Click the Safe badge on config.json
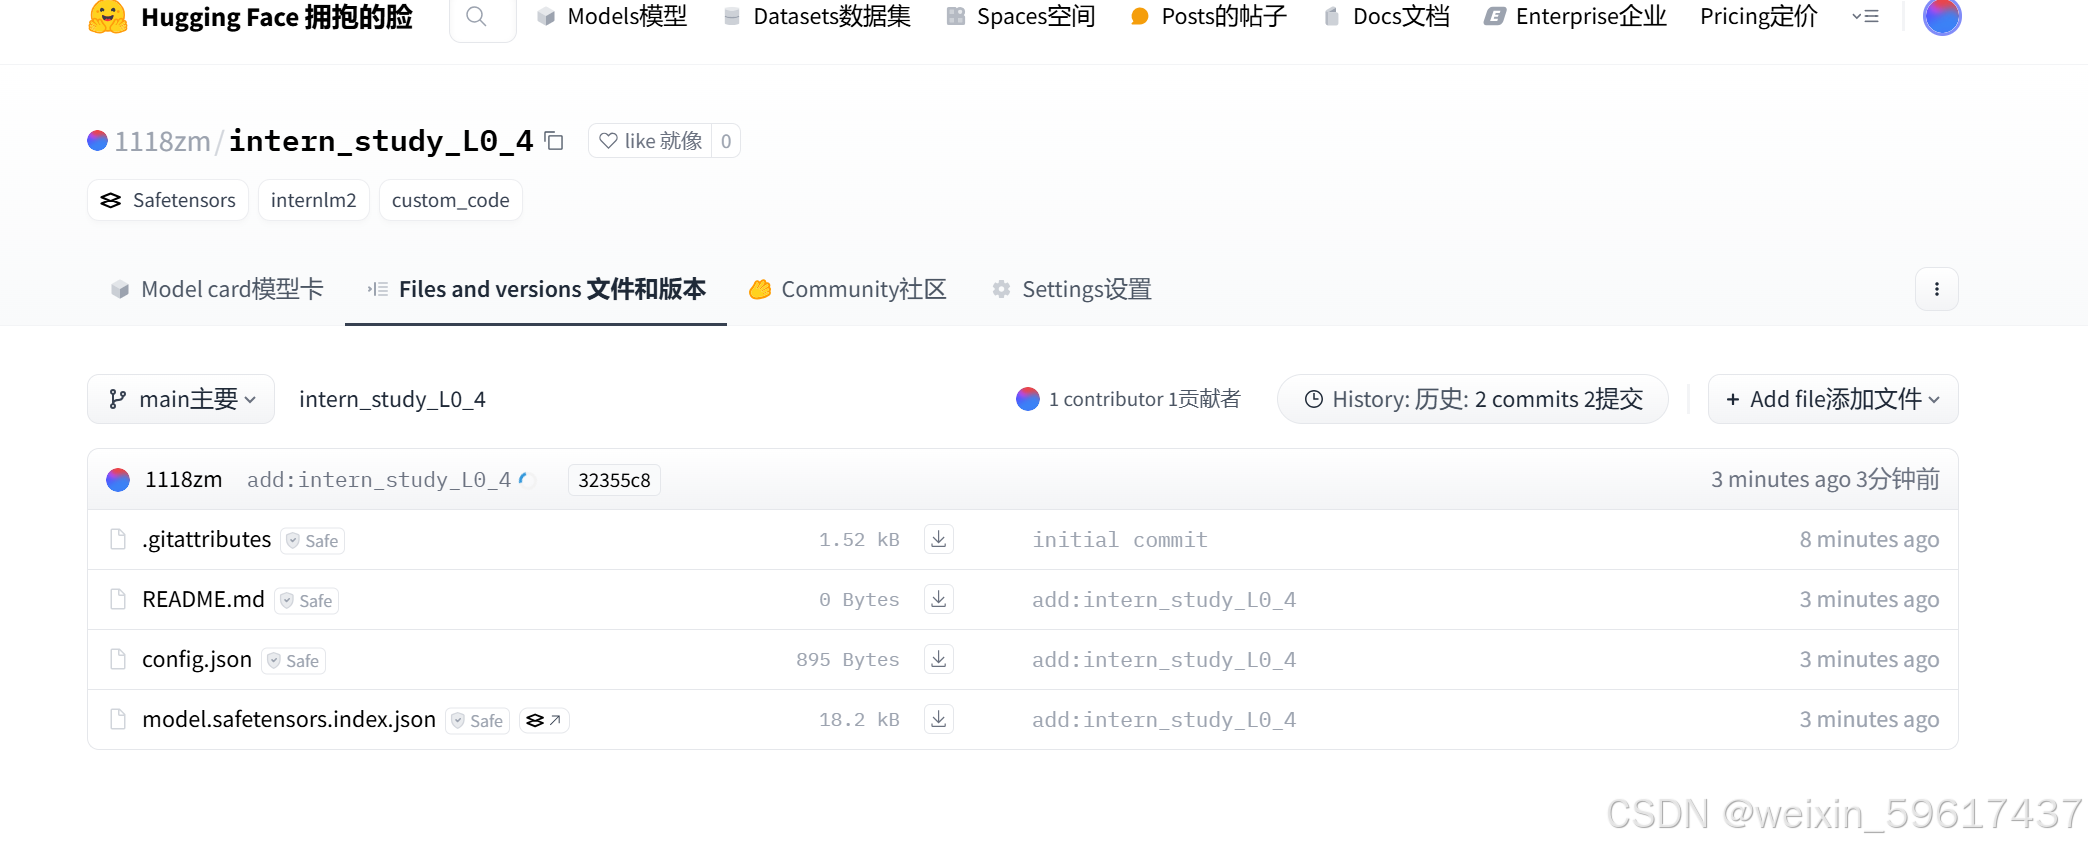 293,661
